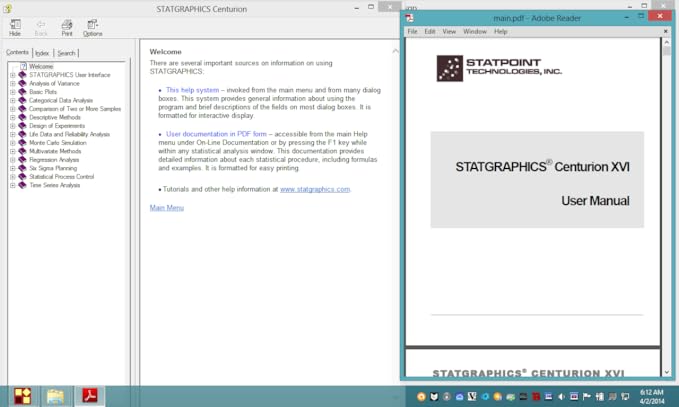This screenshot has width=679, height=407.
Task: Open the Window menu in Adobe Reader
Action: pyautogui.click(x=475, y=32)
